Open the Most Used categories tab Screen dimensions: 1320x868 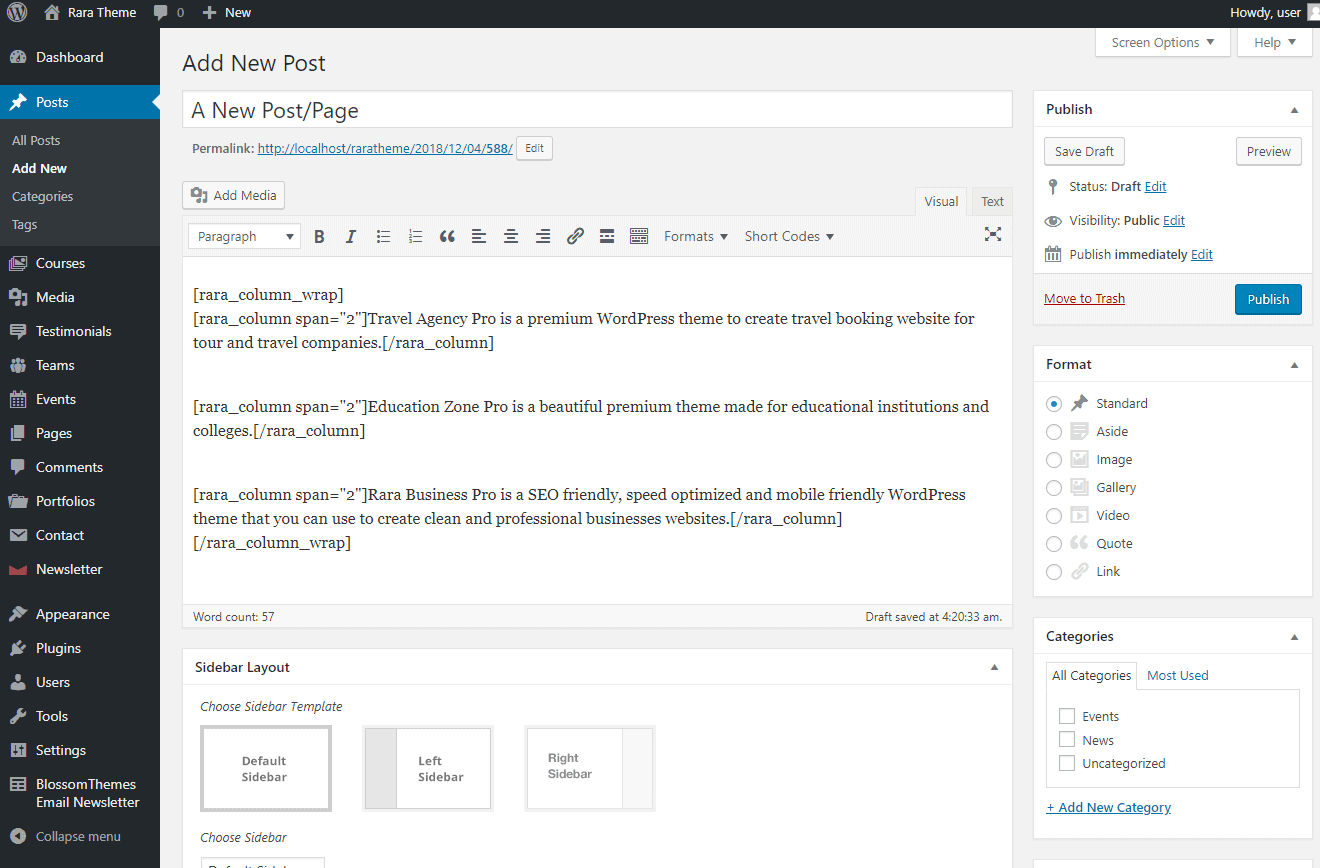point(1177,676)
